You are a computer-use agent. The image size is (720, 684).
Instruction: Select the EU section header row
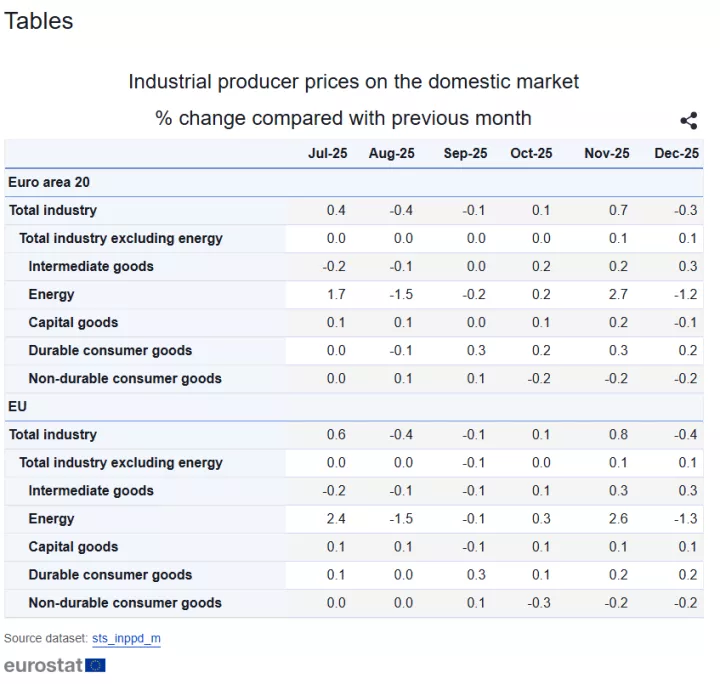17,407
